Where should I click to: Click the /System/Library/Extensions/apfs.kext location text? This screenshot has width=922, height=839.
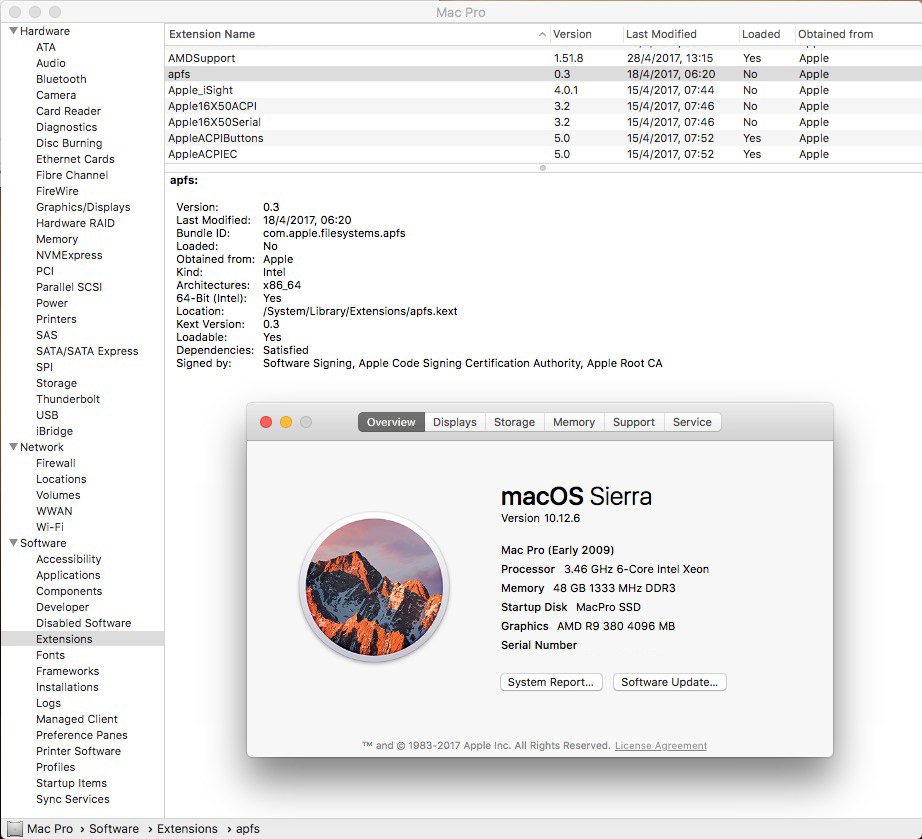coord(360,311)
